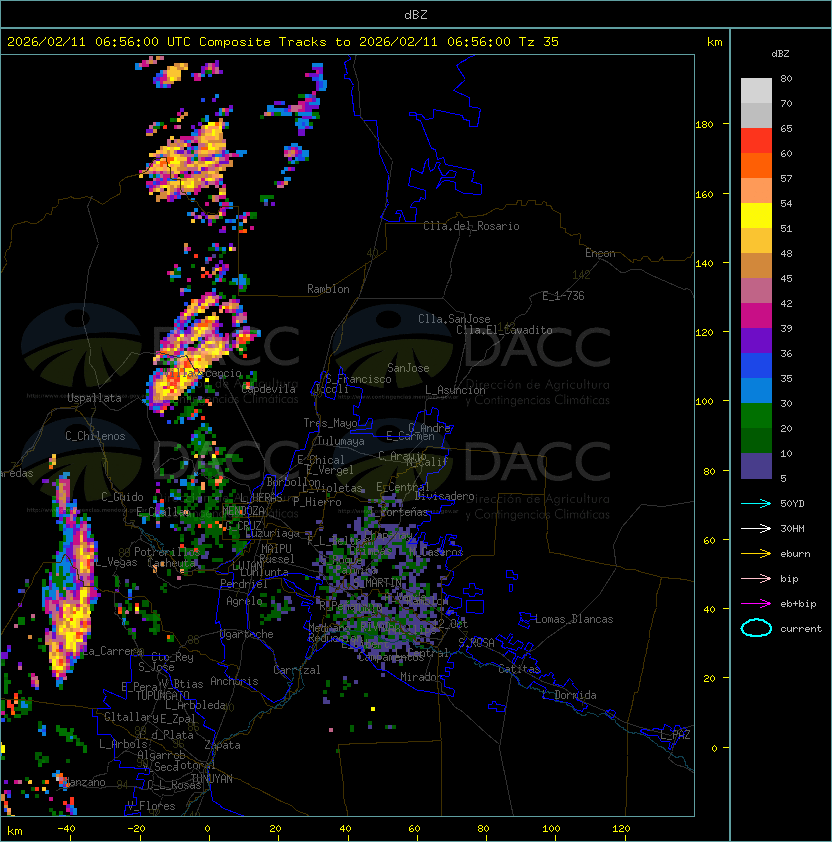The image size is (832, 842).
Task: Click the 'Uspallata' place label
Action: [94, 398]
